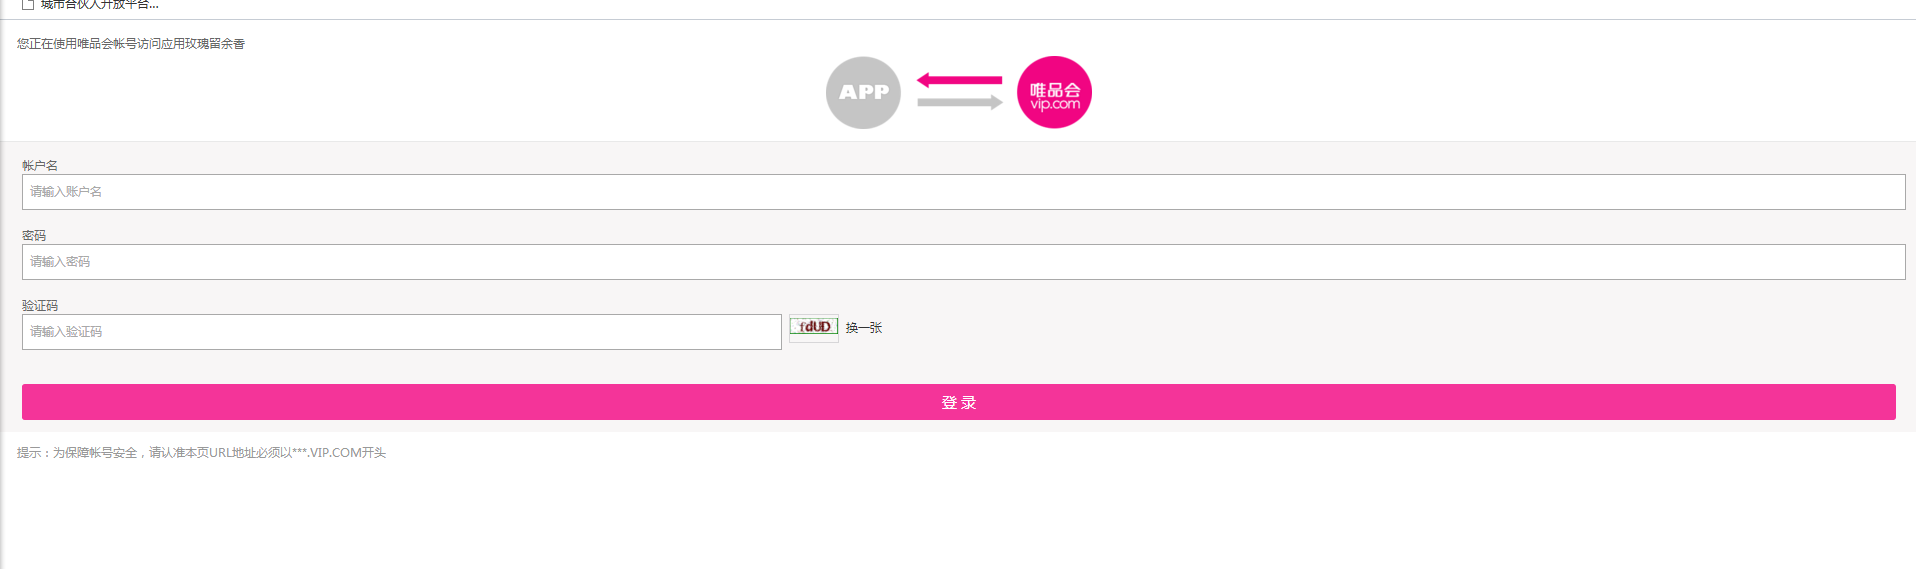
Task: Click the pink left-pointing arrow
Action: (x=959, y=80)
